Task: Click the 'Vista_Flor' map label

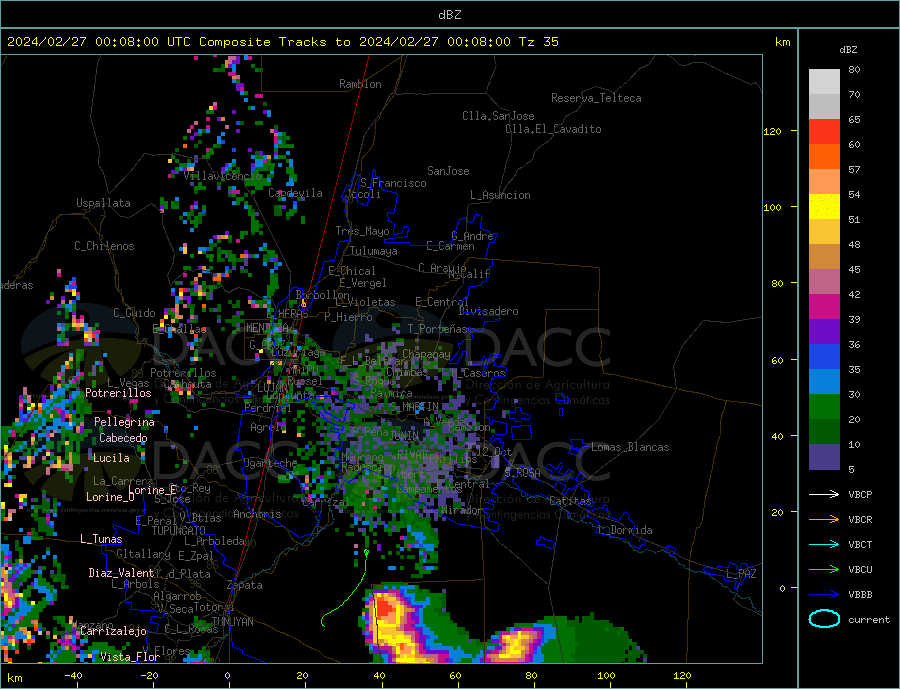Action: [x=130, y=657]
